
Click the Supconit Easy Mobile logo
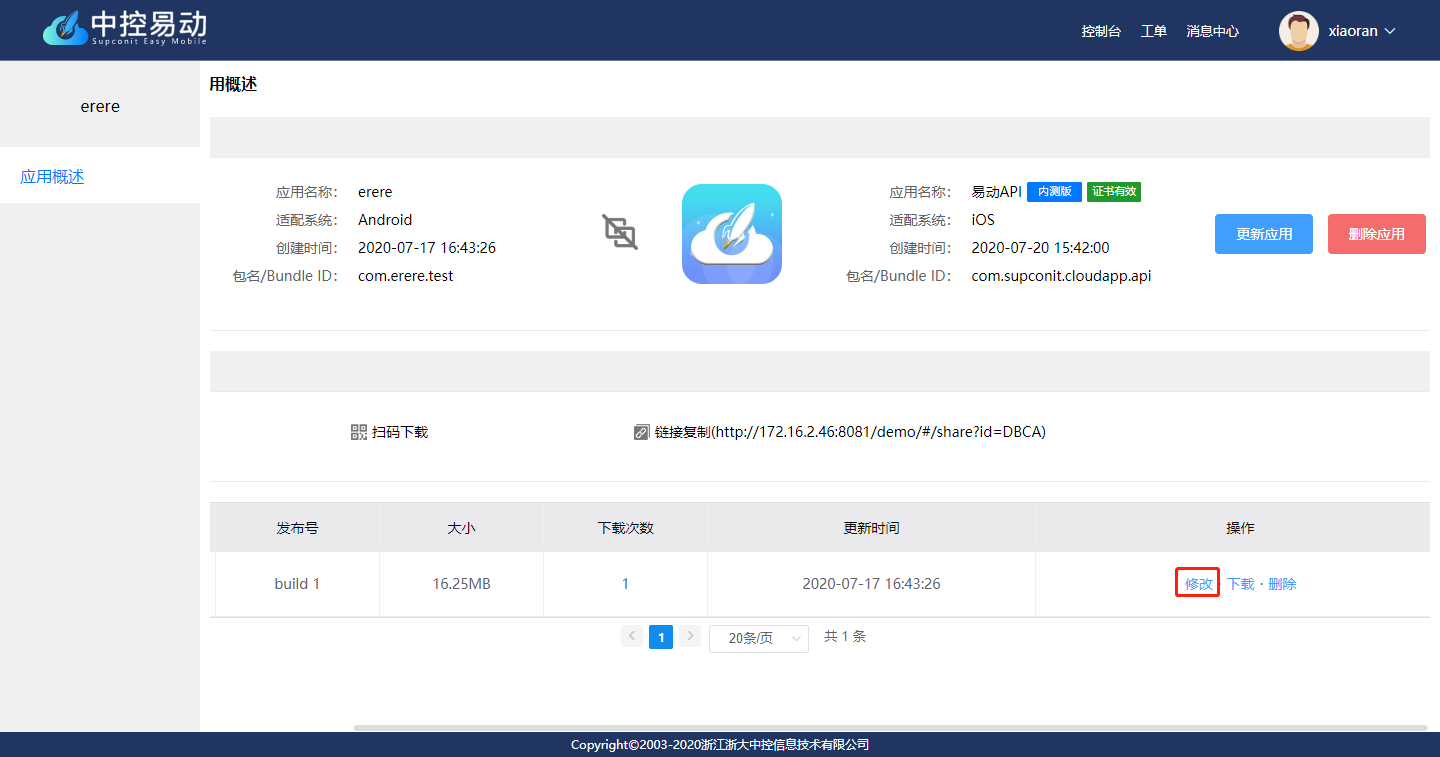click(x=125, y=27)
